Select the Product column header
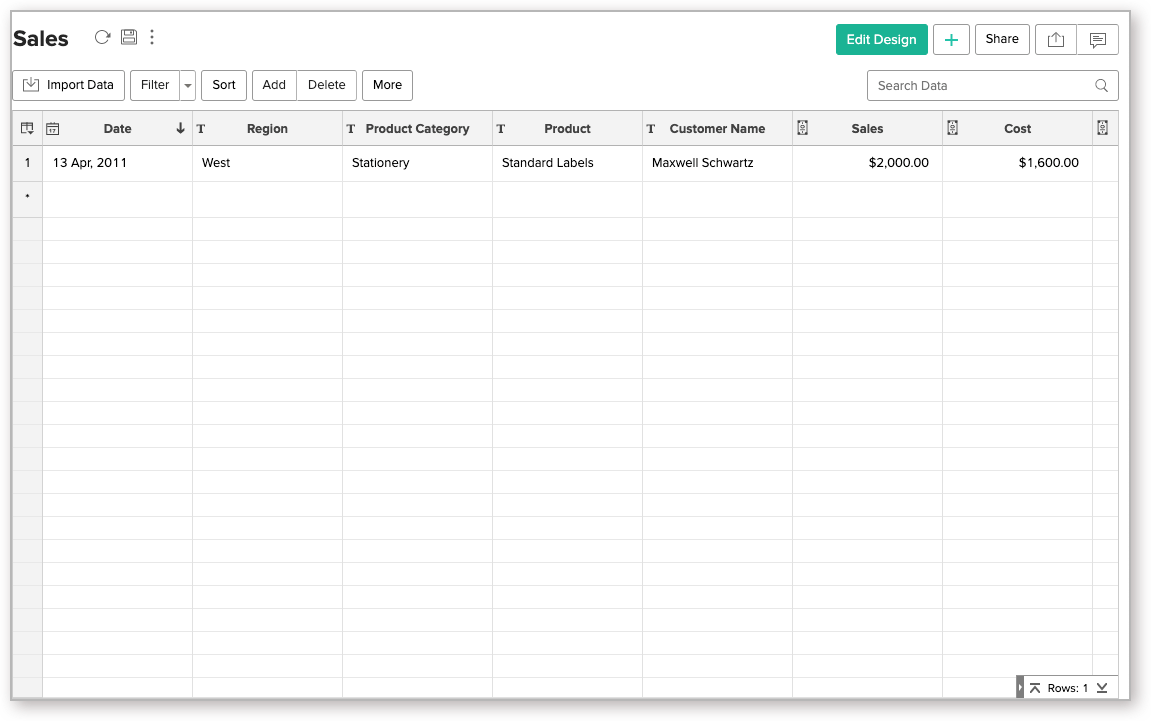Image resolution: width=1151 pixels, height=721 pixels. coord(567,128)
